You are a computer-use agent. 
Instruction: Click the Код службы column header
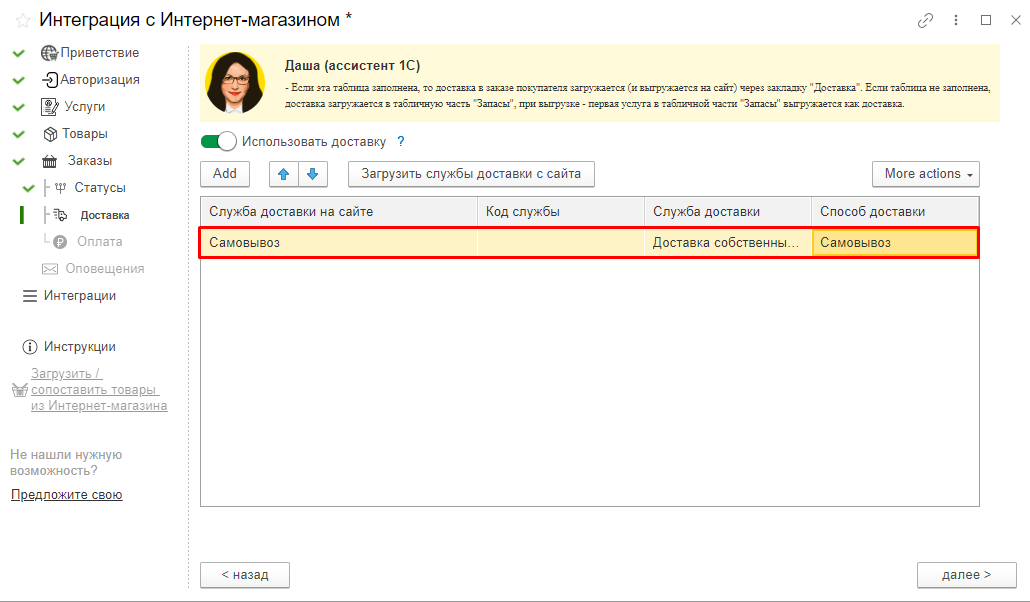pos(561,212)
